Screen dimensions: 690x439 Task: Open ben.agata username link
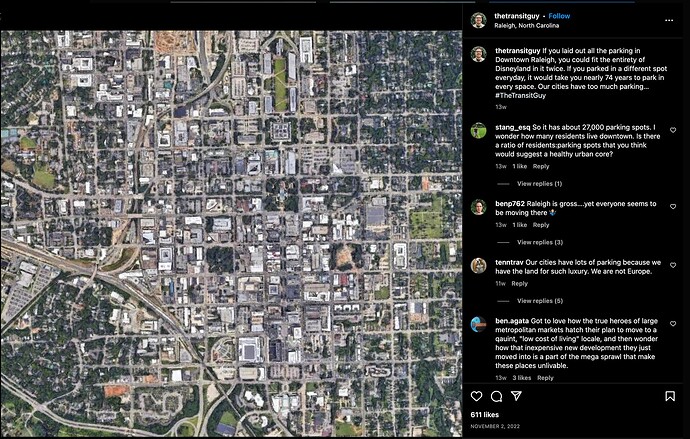click(512, 321)
